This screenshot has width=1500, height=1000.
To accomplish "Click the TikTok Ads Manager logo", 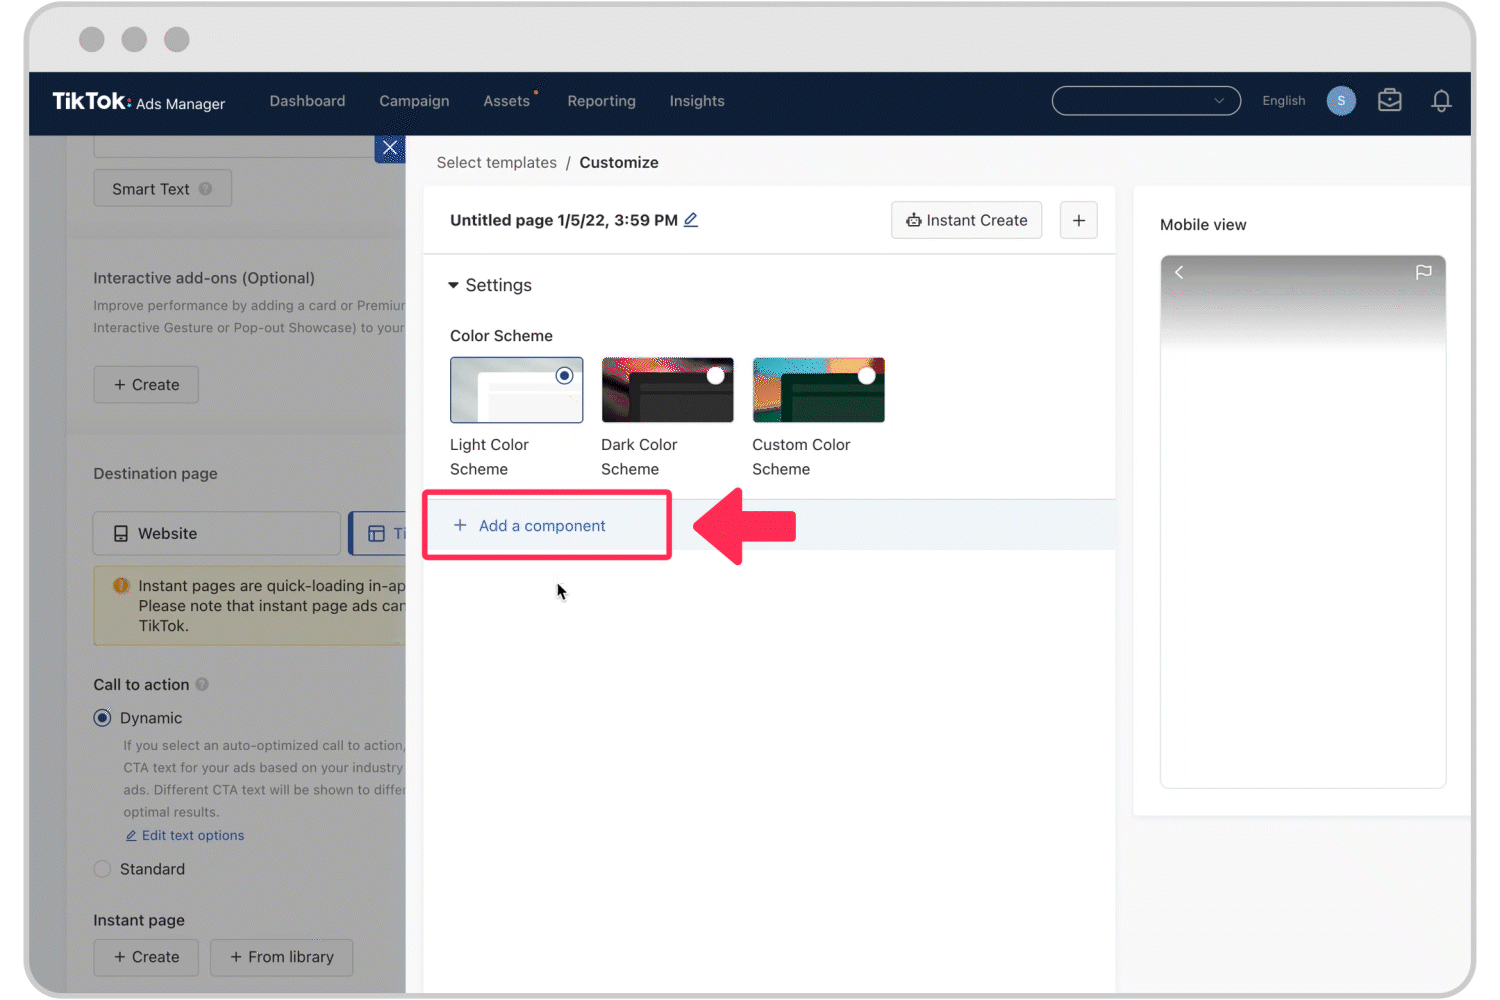I will (138, 102).
